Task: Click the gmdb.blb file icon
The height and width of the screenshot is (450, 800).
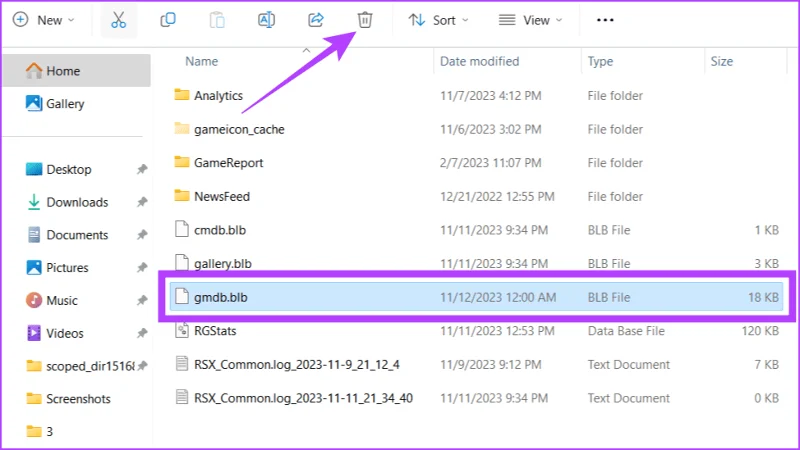Action: pos(182,296)
